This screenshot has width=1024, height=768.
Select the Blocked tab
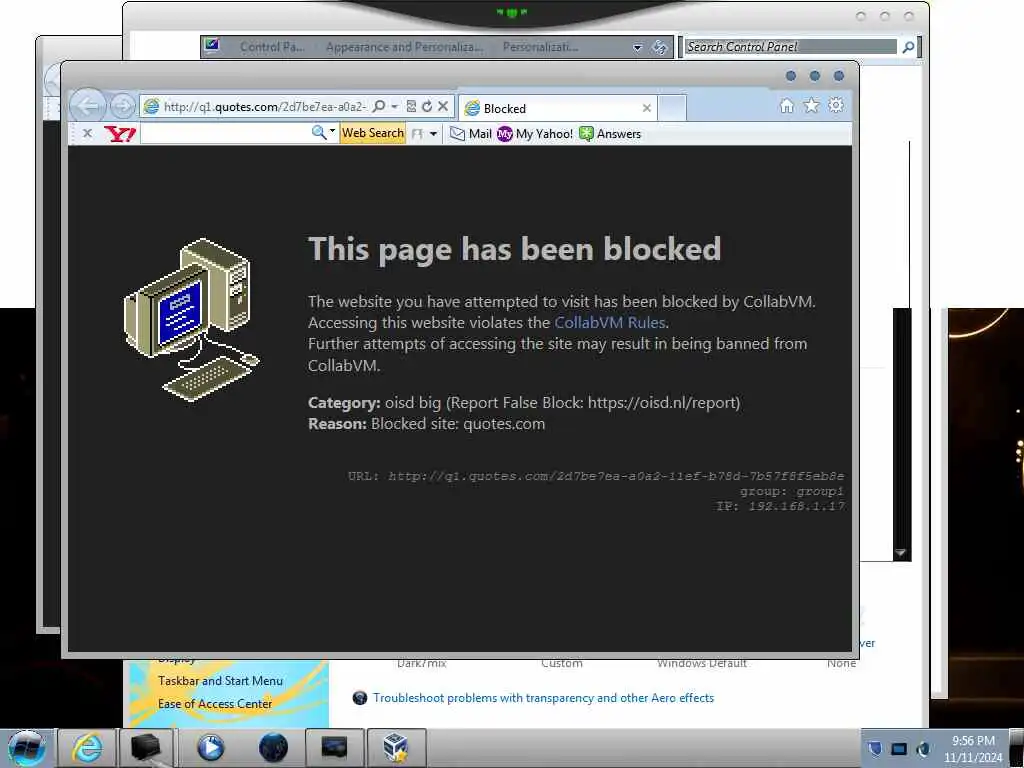click(557, 108)
